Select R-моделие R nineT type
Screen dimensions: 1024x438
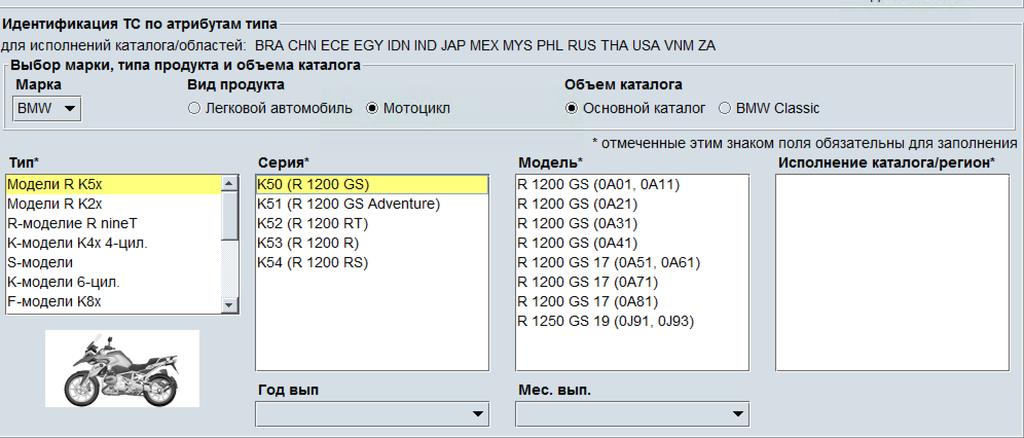pos(72,223)
